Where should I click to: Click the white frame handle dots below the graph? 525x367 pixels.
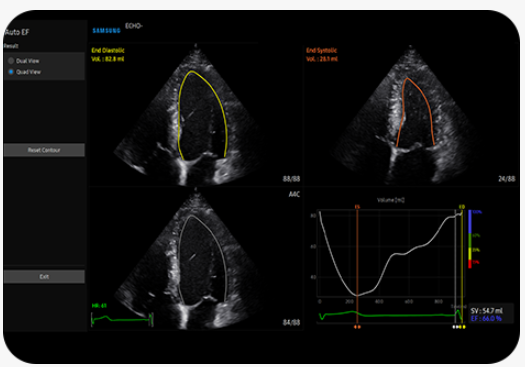pyautogui.click(x=455, y=327)
